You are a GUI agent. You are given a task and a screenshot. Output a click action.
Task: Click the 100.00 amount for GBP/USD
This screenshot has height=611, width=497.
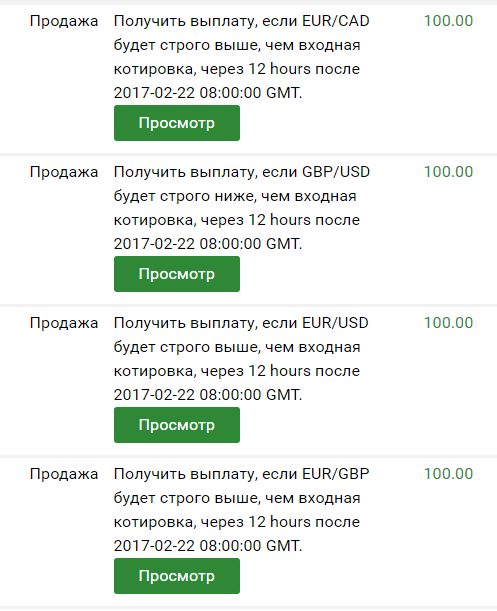click(448, 172)
